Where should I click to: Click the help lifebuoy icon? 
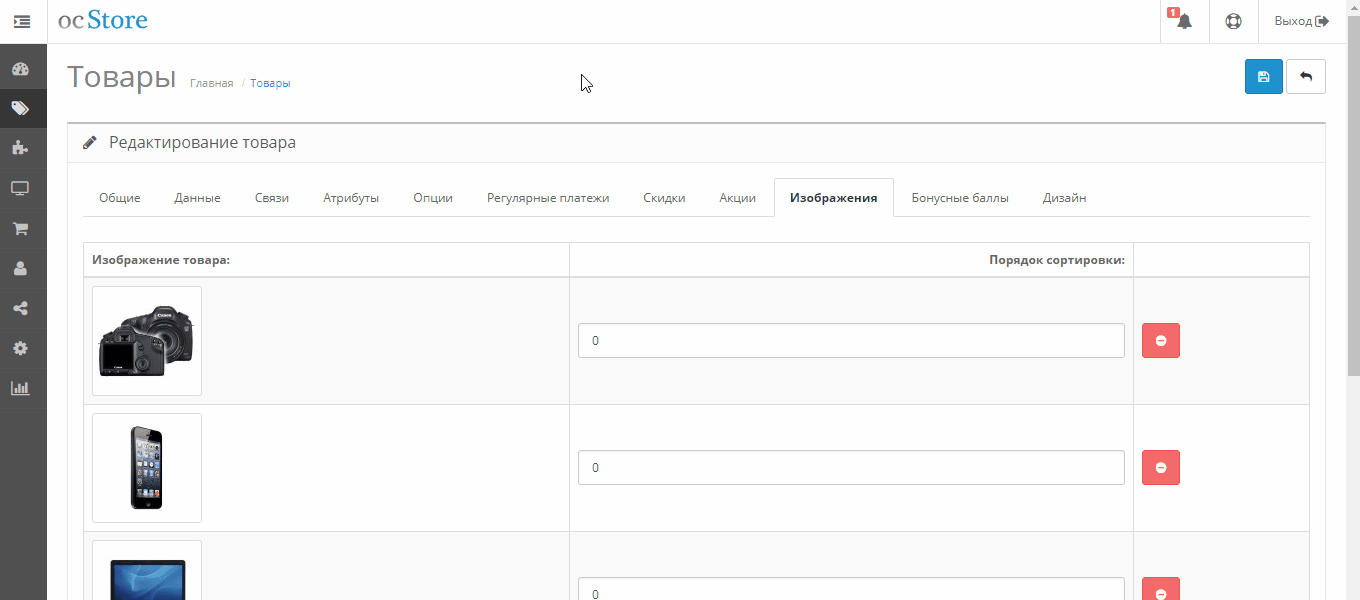click(1233, 21)
